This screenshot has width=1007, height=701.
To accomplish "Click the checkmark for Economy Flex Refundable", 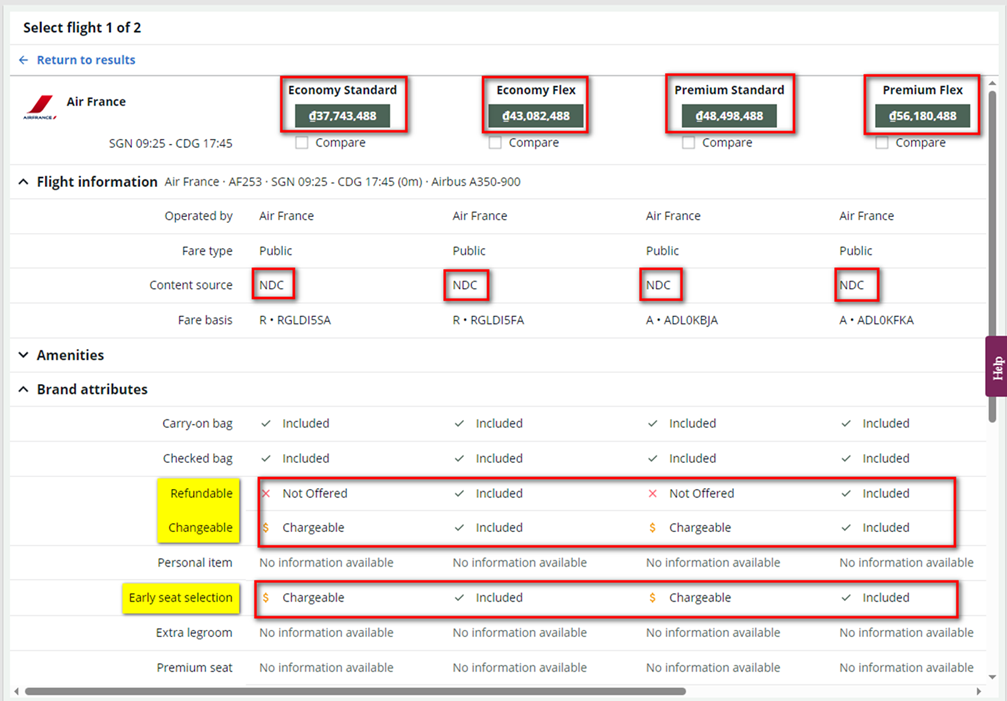I will point(459,494).
